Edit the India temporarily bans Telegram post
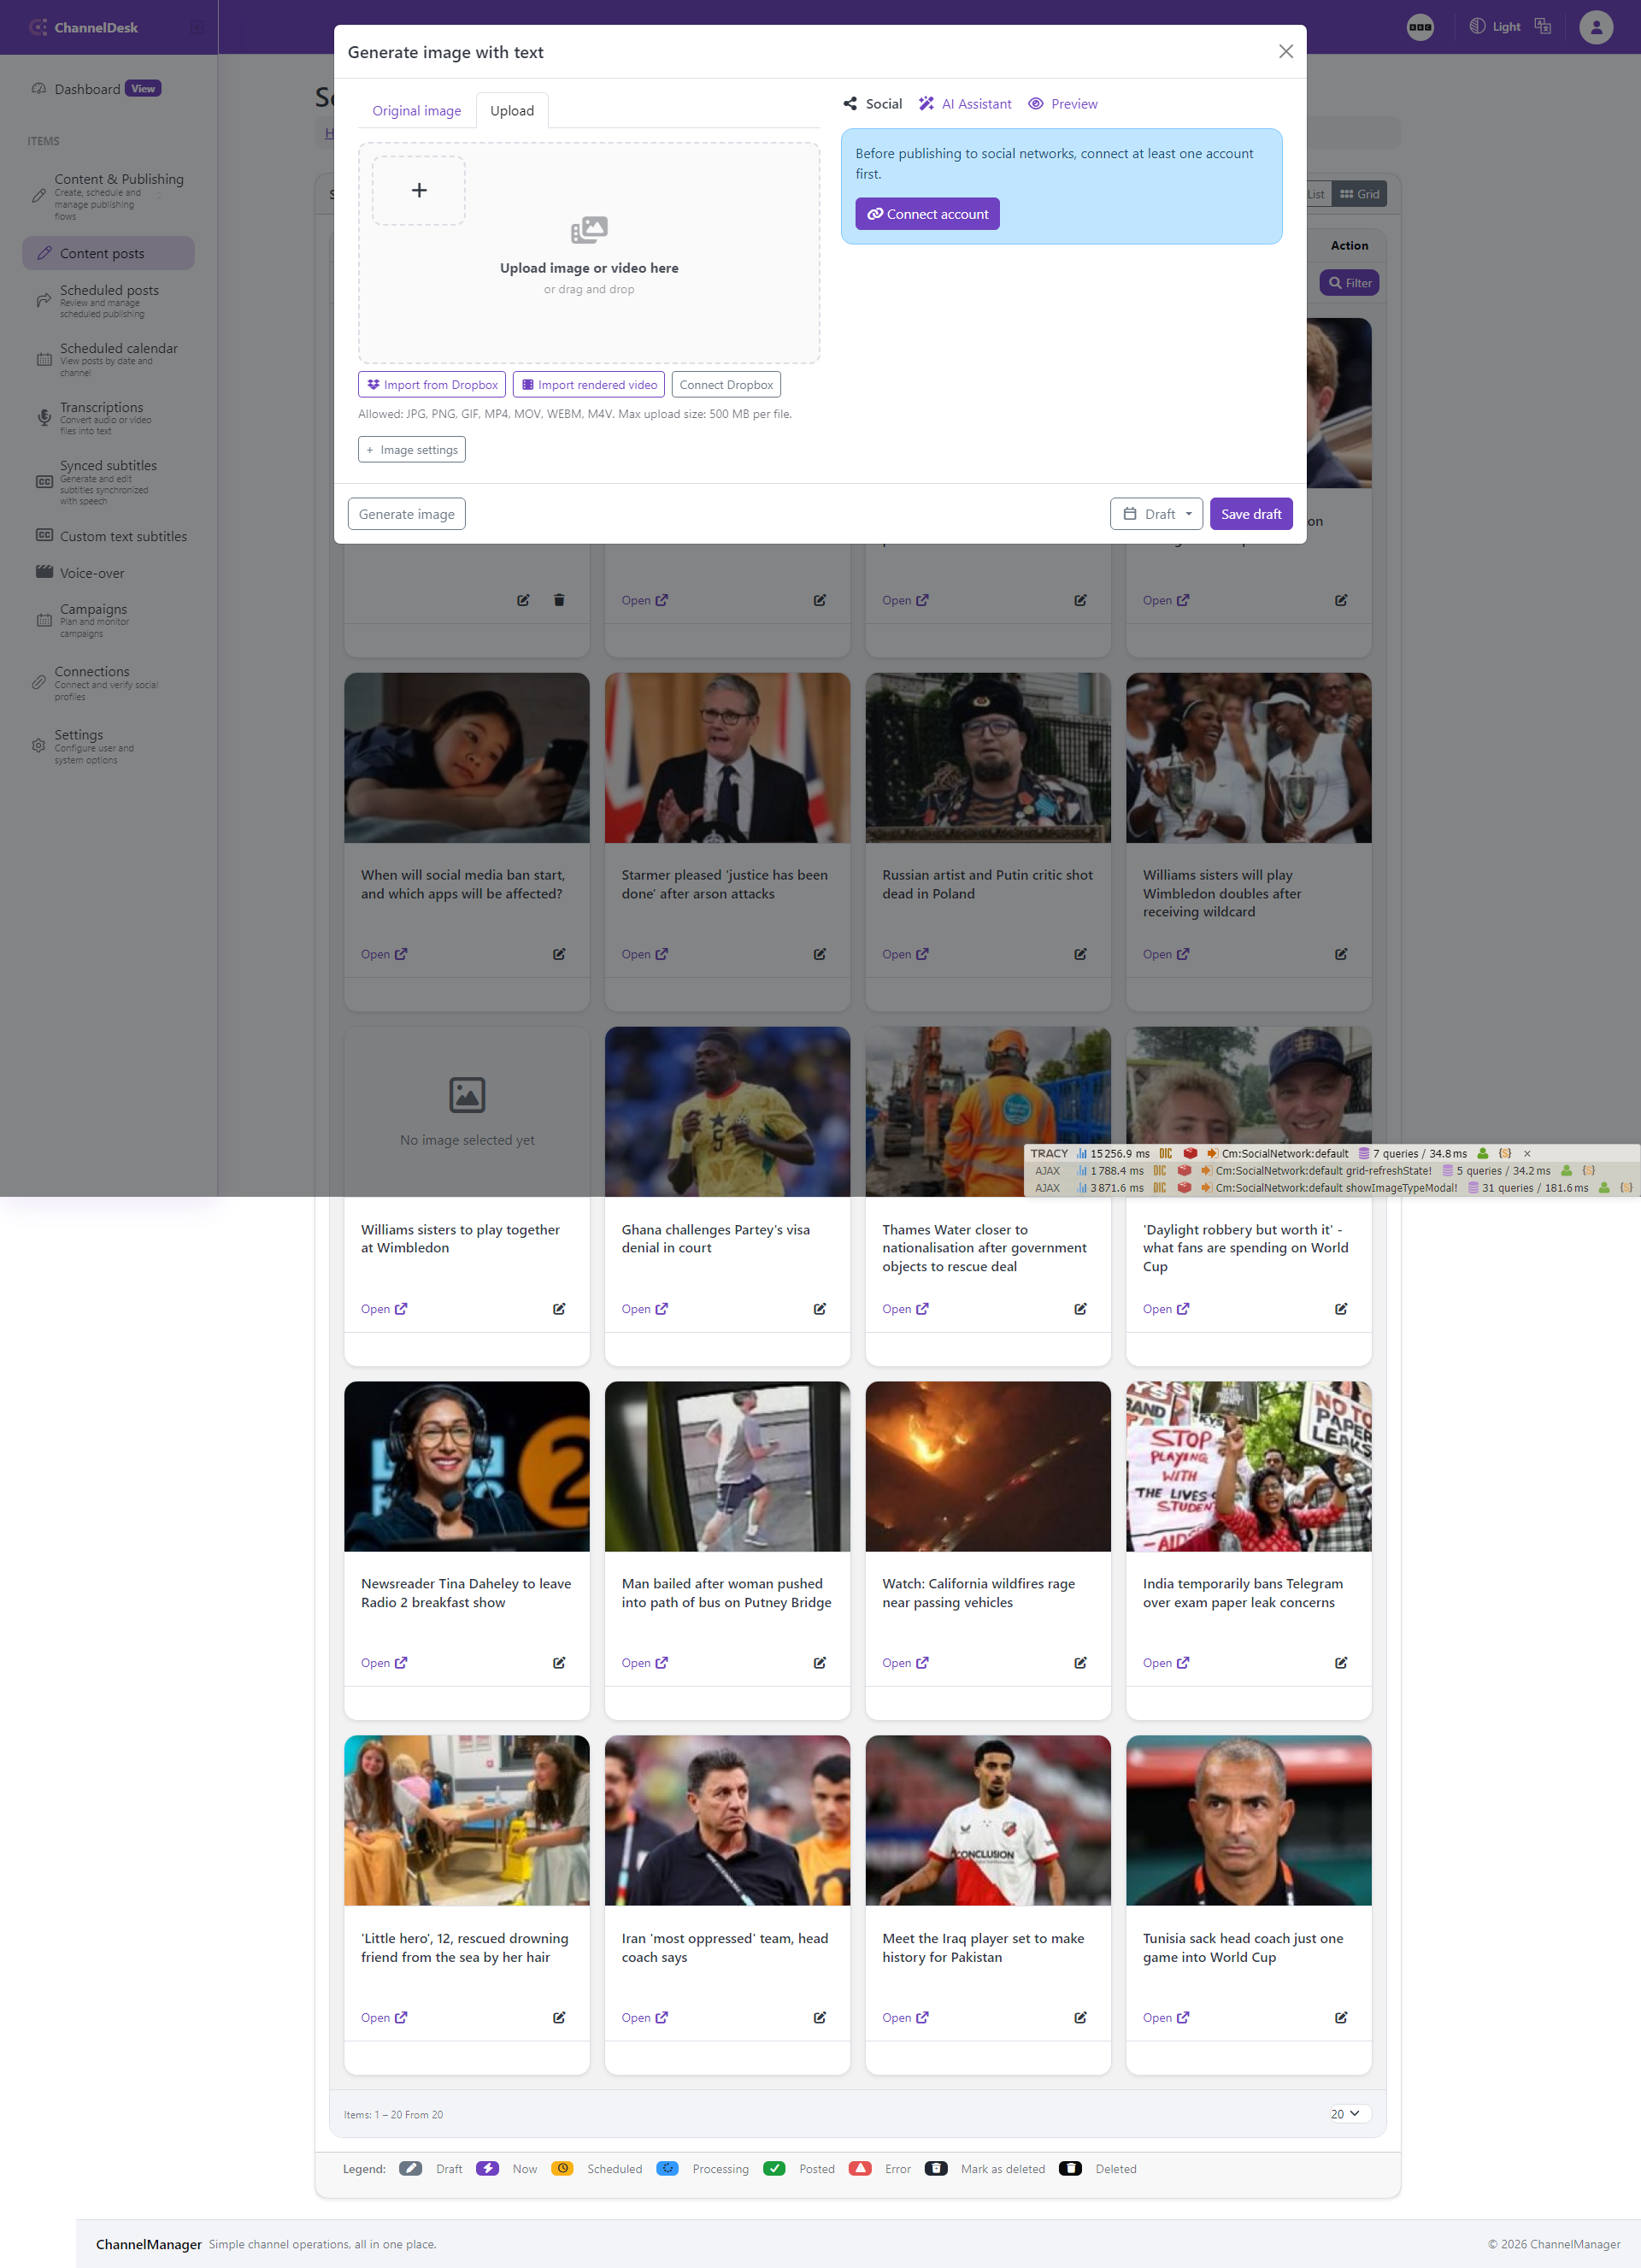The width and height of the screenshot is (1641, 2268). point(1341,1663)
